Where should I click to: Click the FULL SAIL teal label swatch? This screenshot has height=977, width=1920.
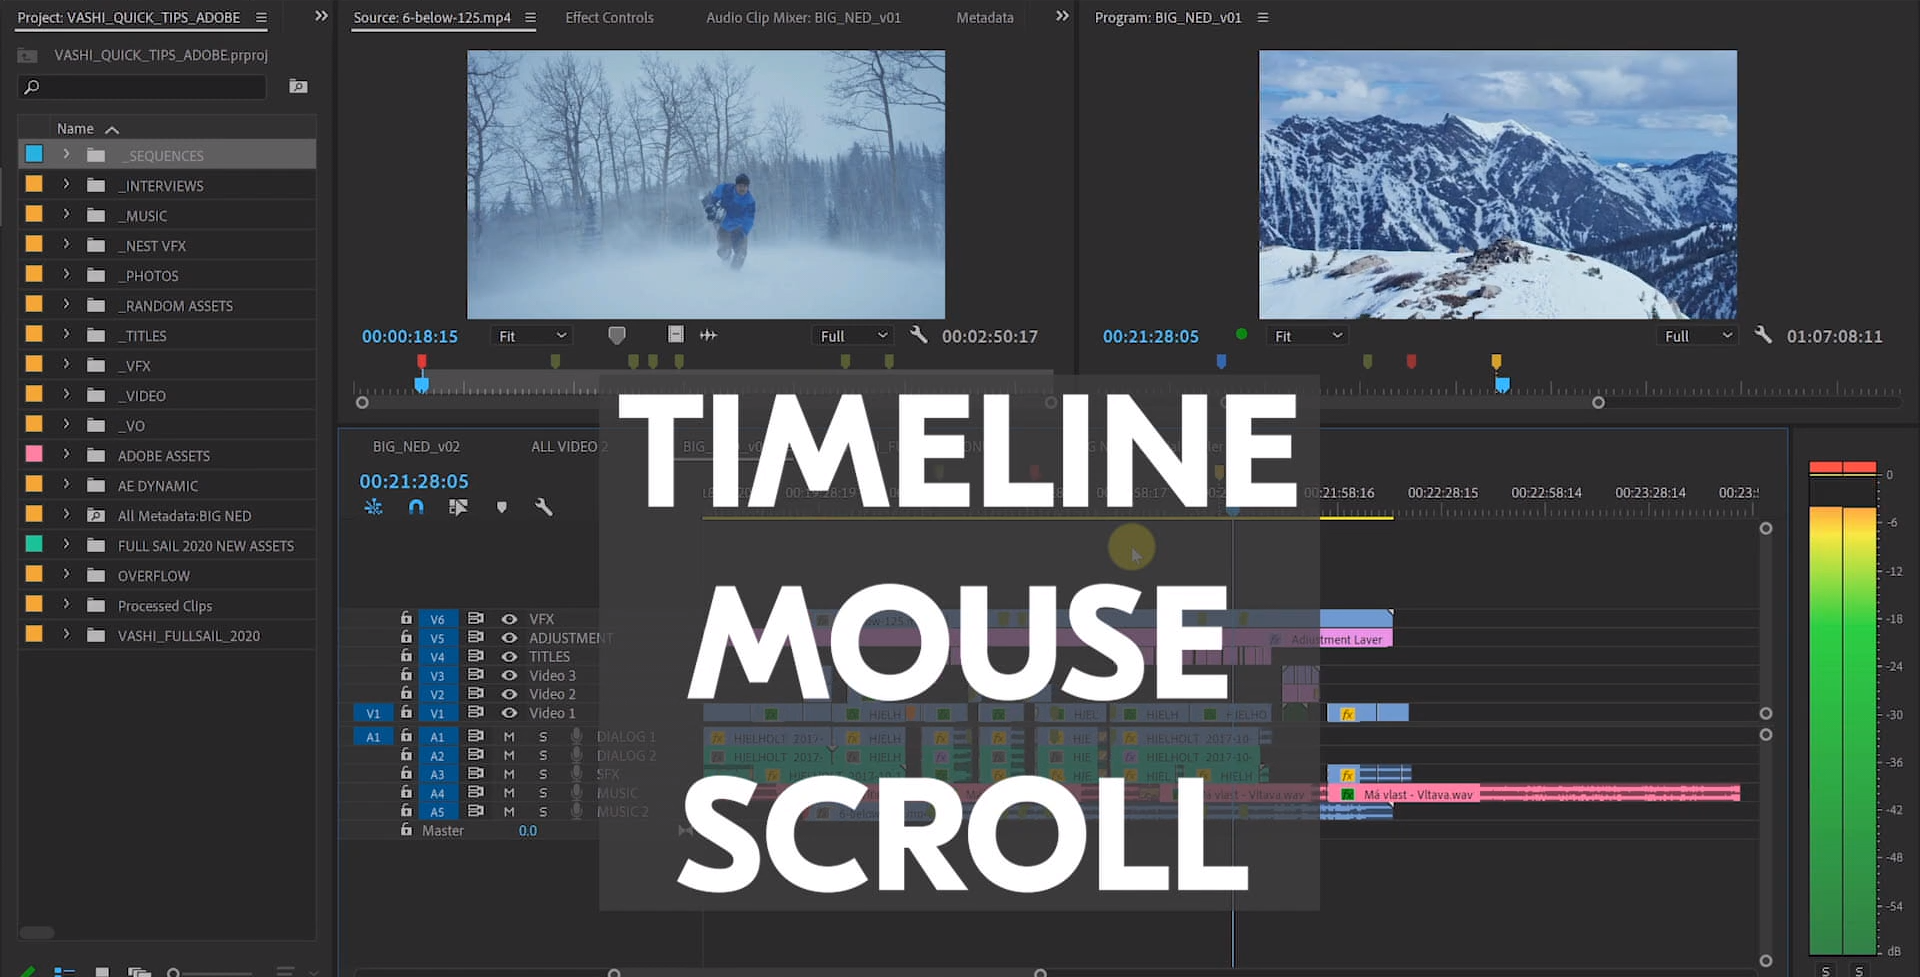click(x=34, y=544)
